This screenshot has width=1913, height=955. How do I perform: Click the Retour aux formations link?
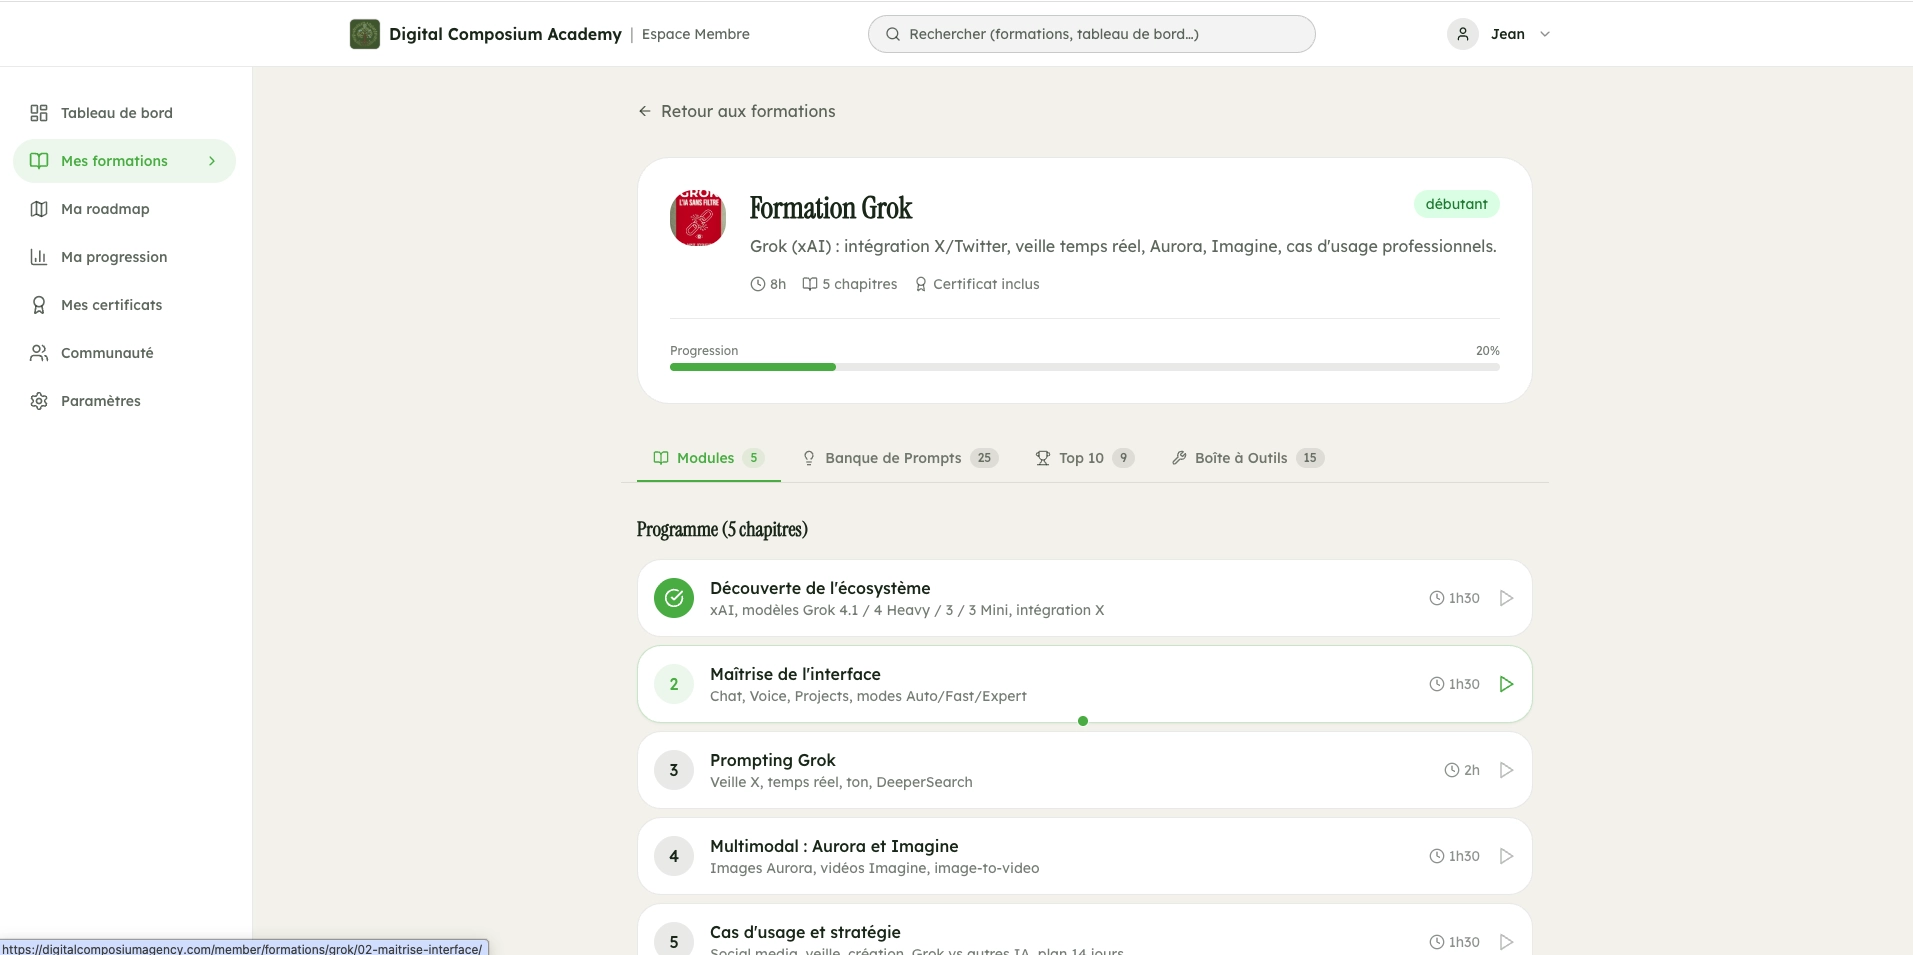point(747,111)
